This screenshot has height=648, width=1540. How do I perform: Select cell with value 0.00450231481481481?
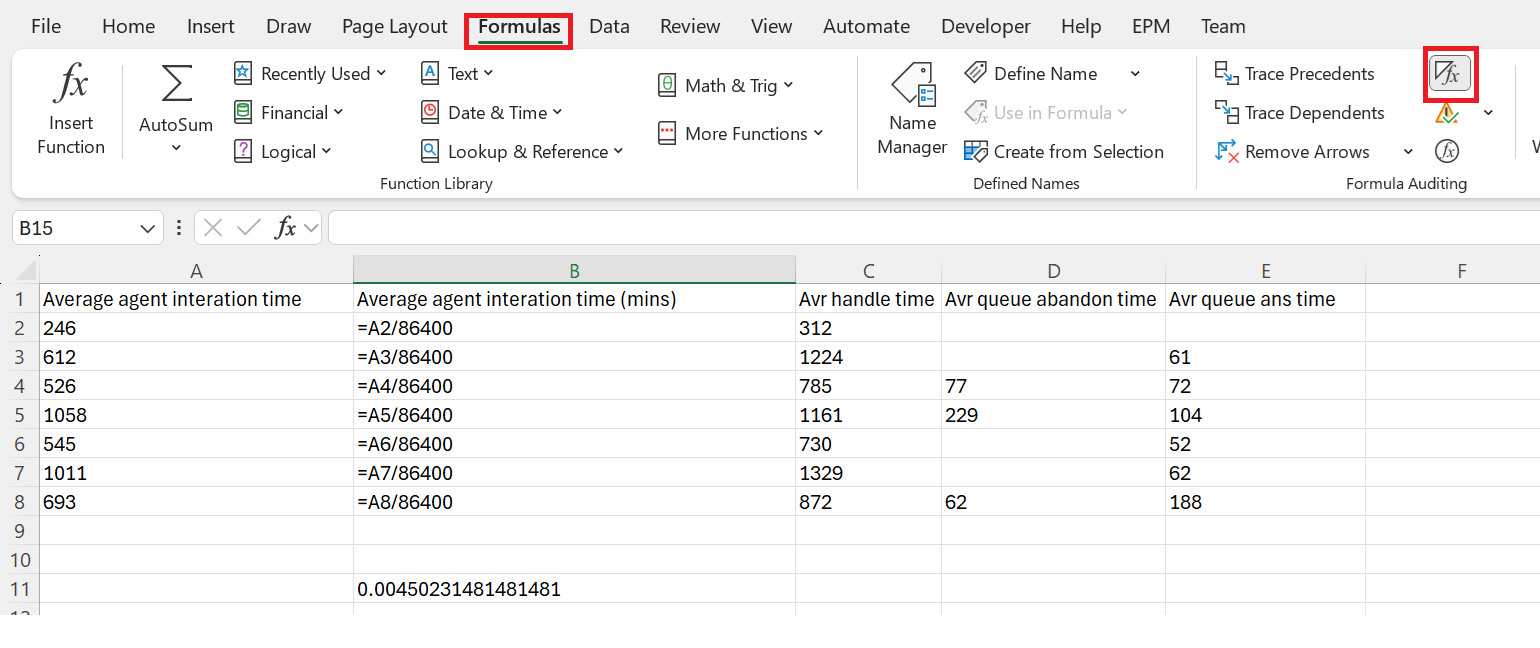click(574, 589)
